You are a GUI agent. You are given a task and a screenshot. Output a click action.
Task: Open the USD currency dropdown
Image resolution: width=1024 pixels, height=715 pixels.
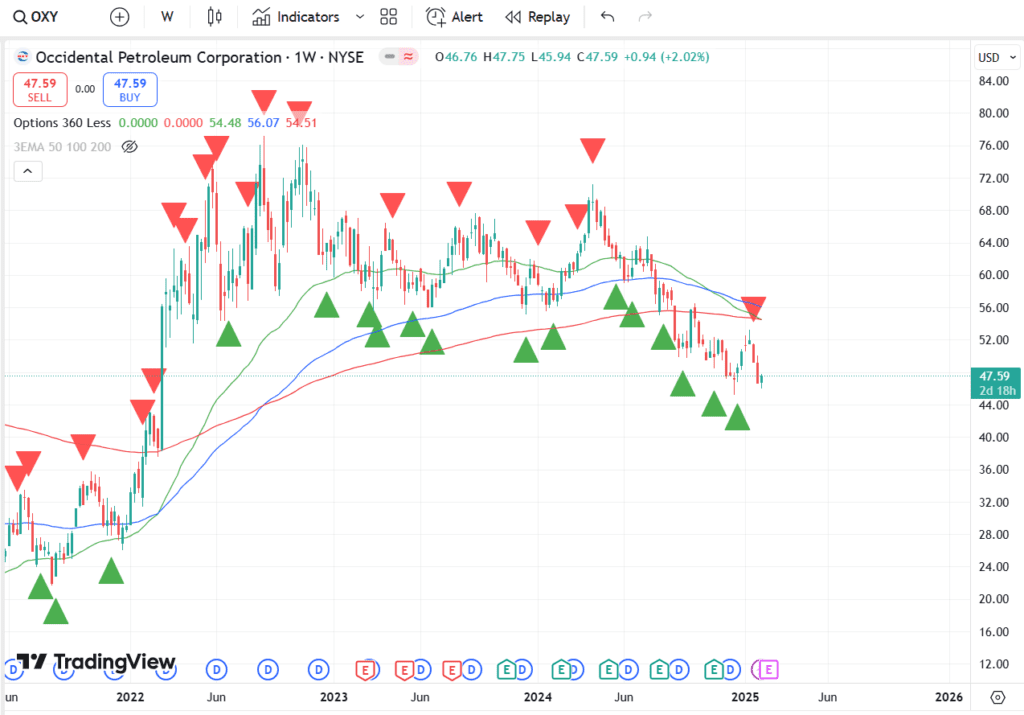pos(997,57)
